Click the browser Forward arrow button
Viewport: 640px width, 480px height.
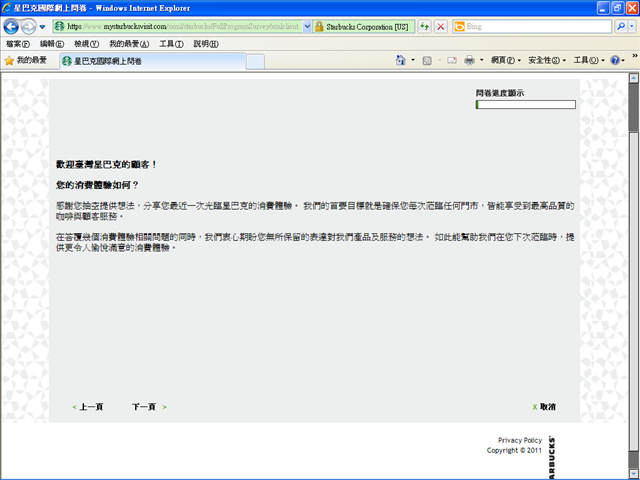click(28, 27)
